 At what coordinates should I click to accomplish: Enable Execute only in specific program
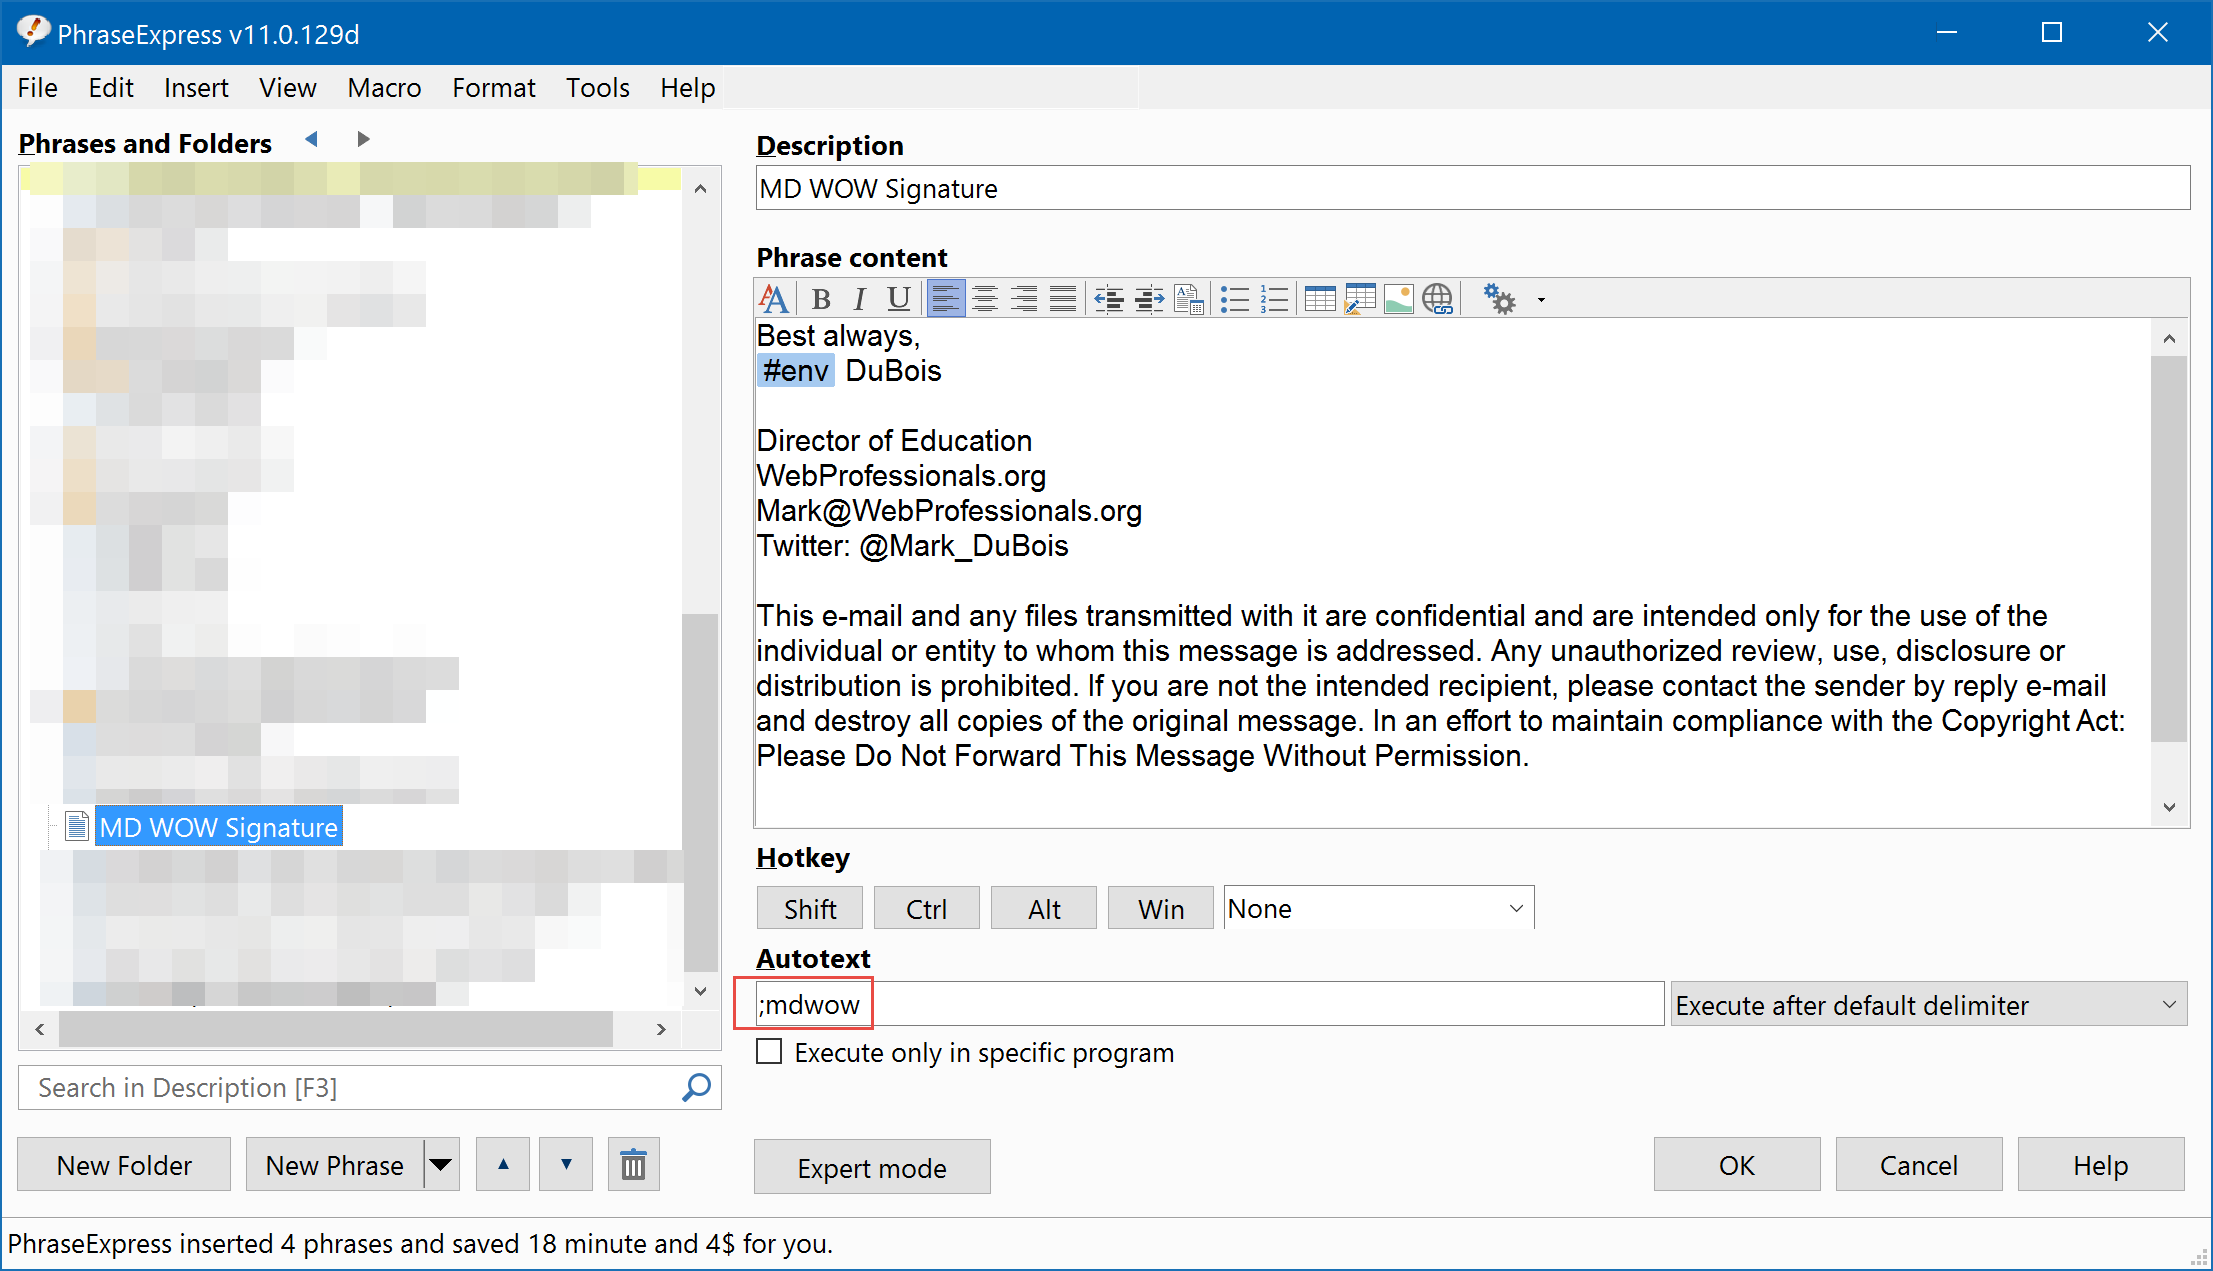point(769,1052)
